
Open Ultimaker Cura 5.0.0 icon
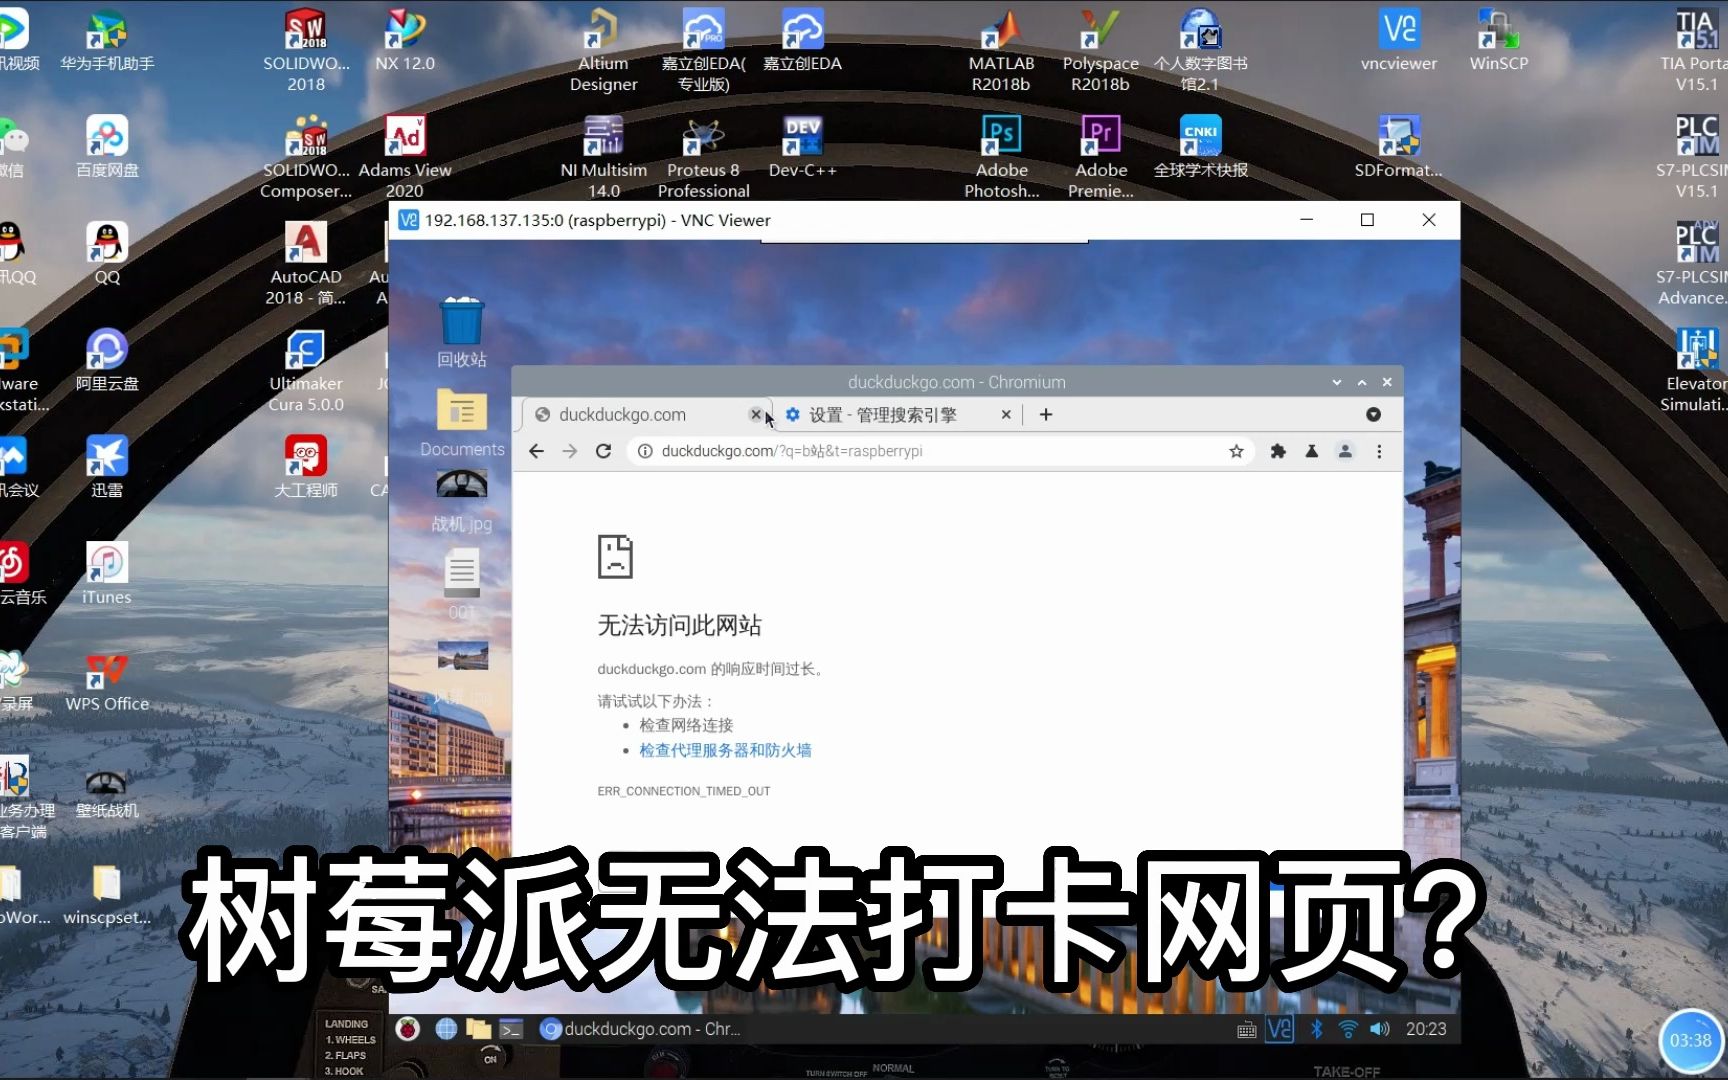(306, 371)
